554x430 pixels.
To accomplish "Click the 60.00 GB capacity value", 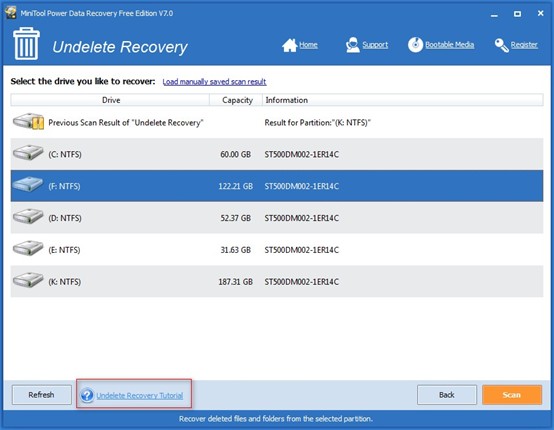I will (236, 154).
